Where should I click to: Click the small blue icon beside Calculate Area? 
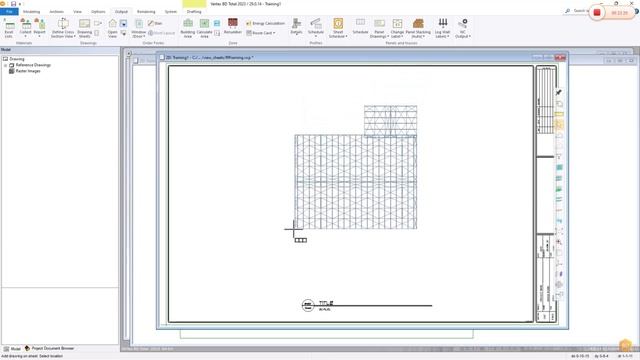coord(217,23)
